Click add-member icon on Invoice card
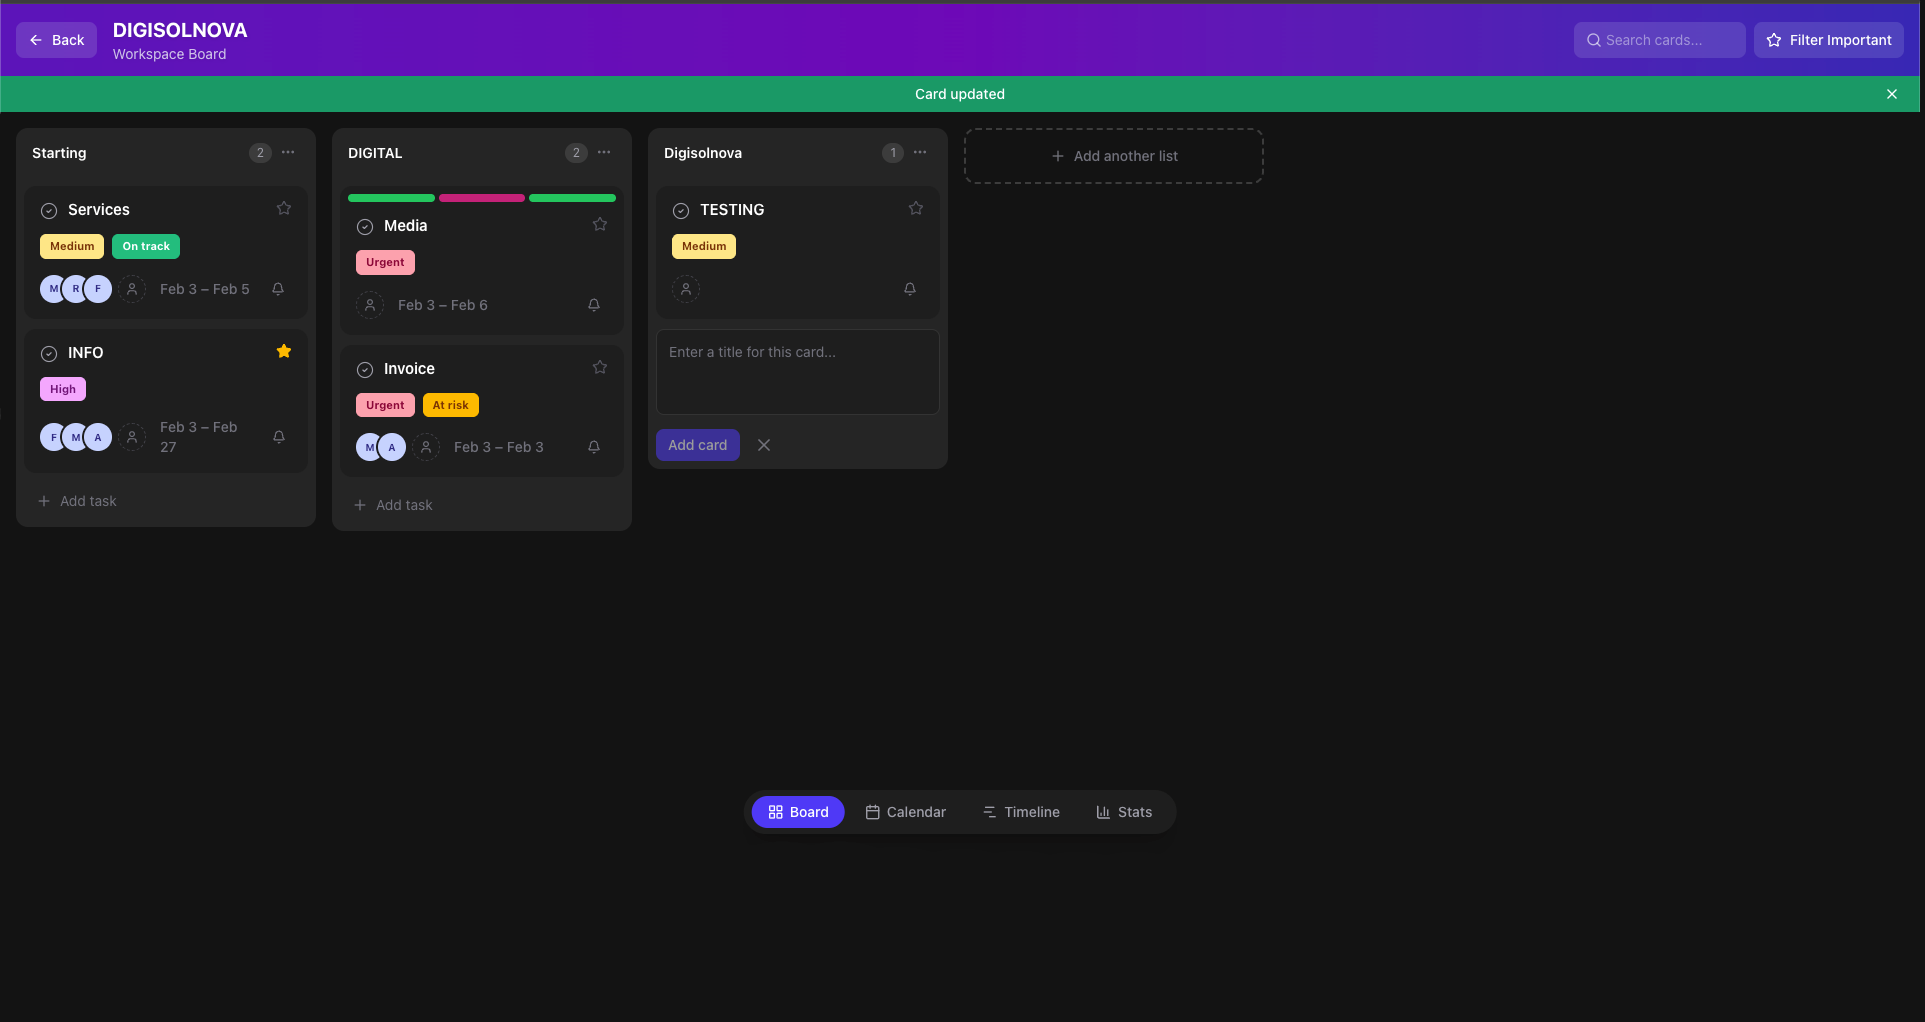Viewport: 1925px width, 1022px height. coord(426,447)
